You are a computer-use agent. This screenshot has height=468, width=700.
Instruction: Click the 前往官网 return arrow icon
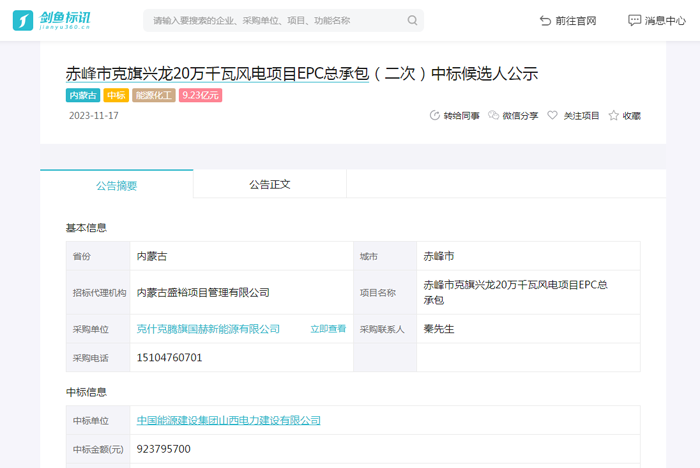tap(545, 20)
